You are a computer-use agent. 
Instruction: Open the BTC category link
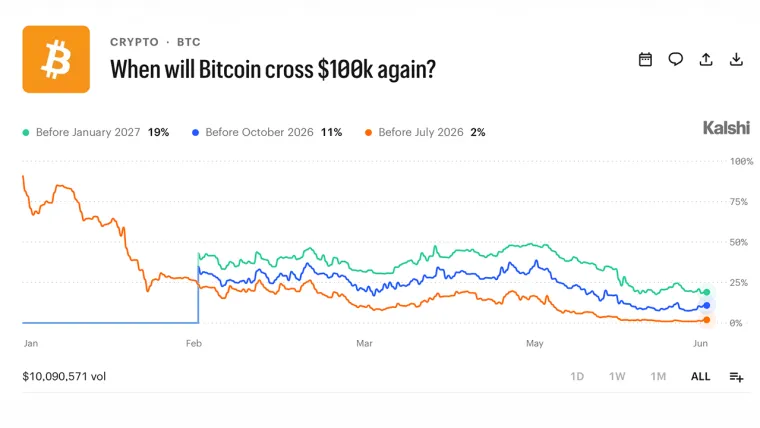[x=189, y=42]
